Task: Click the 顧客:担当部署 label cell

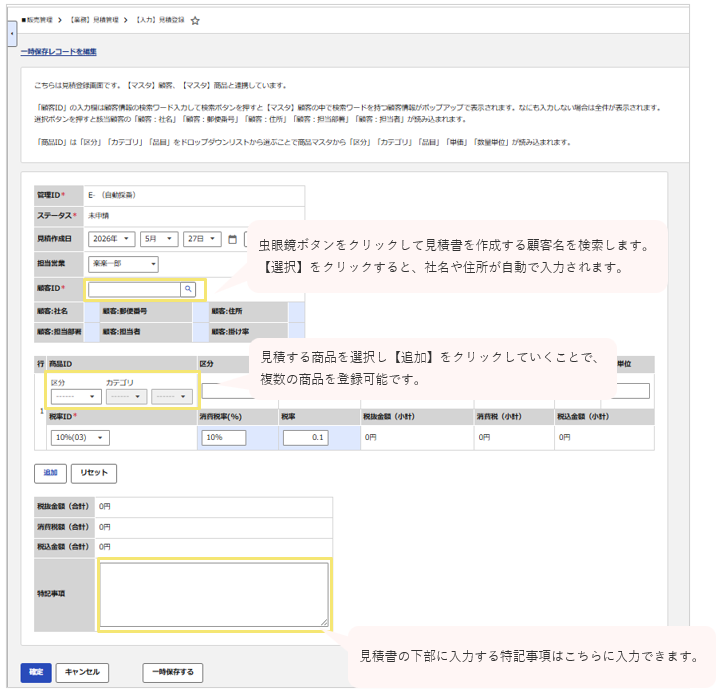Action: pos(59,332)
